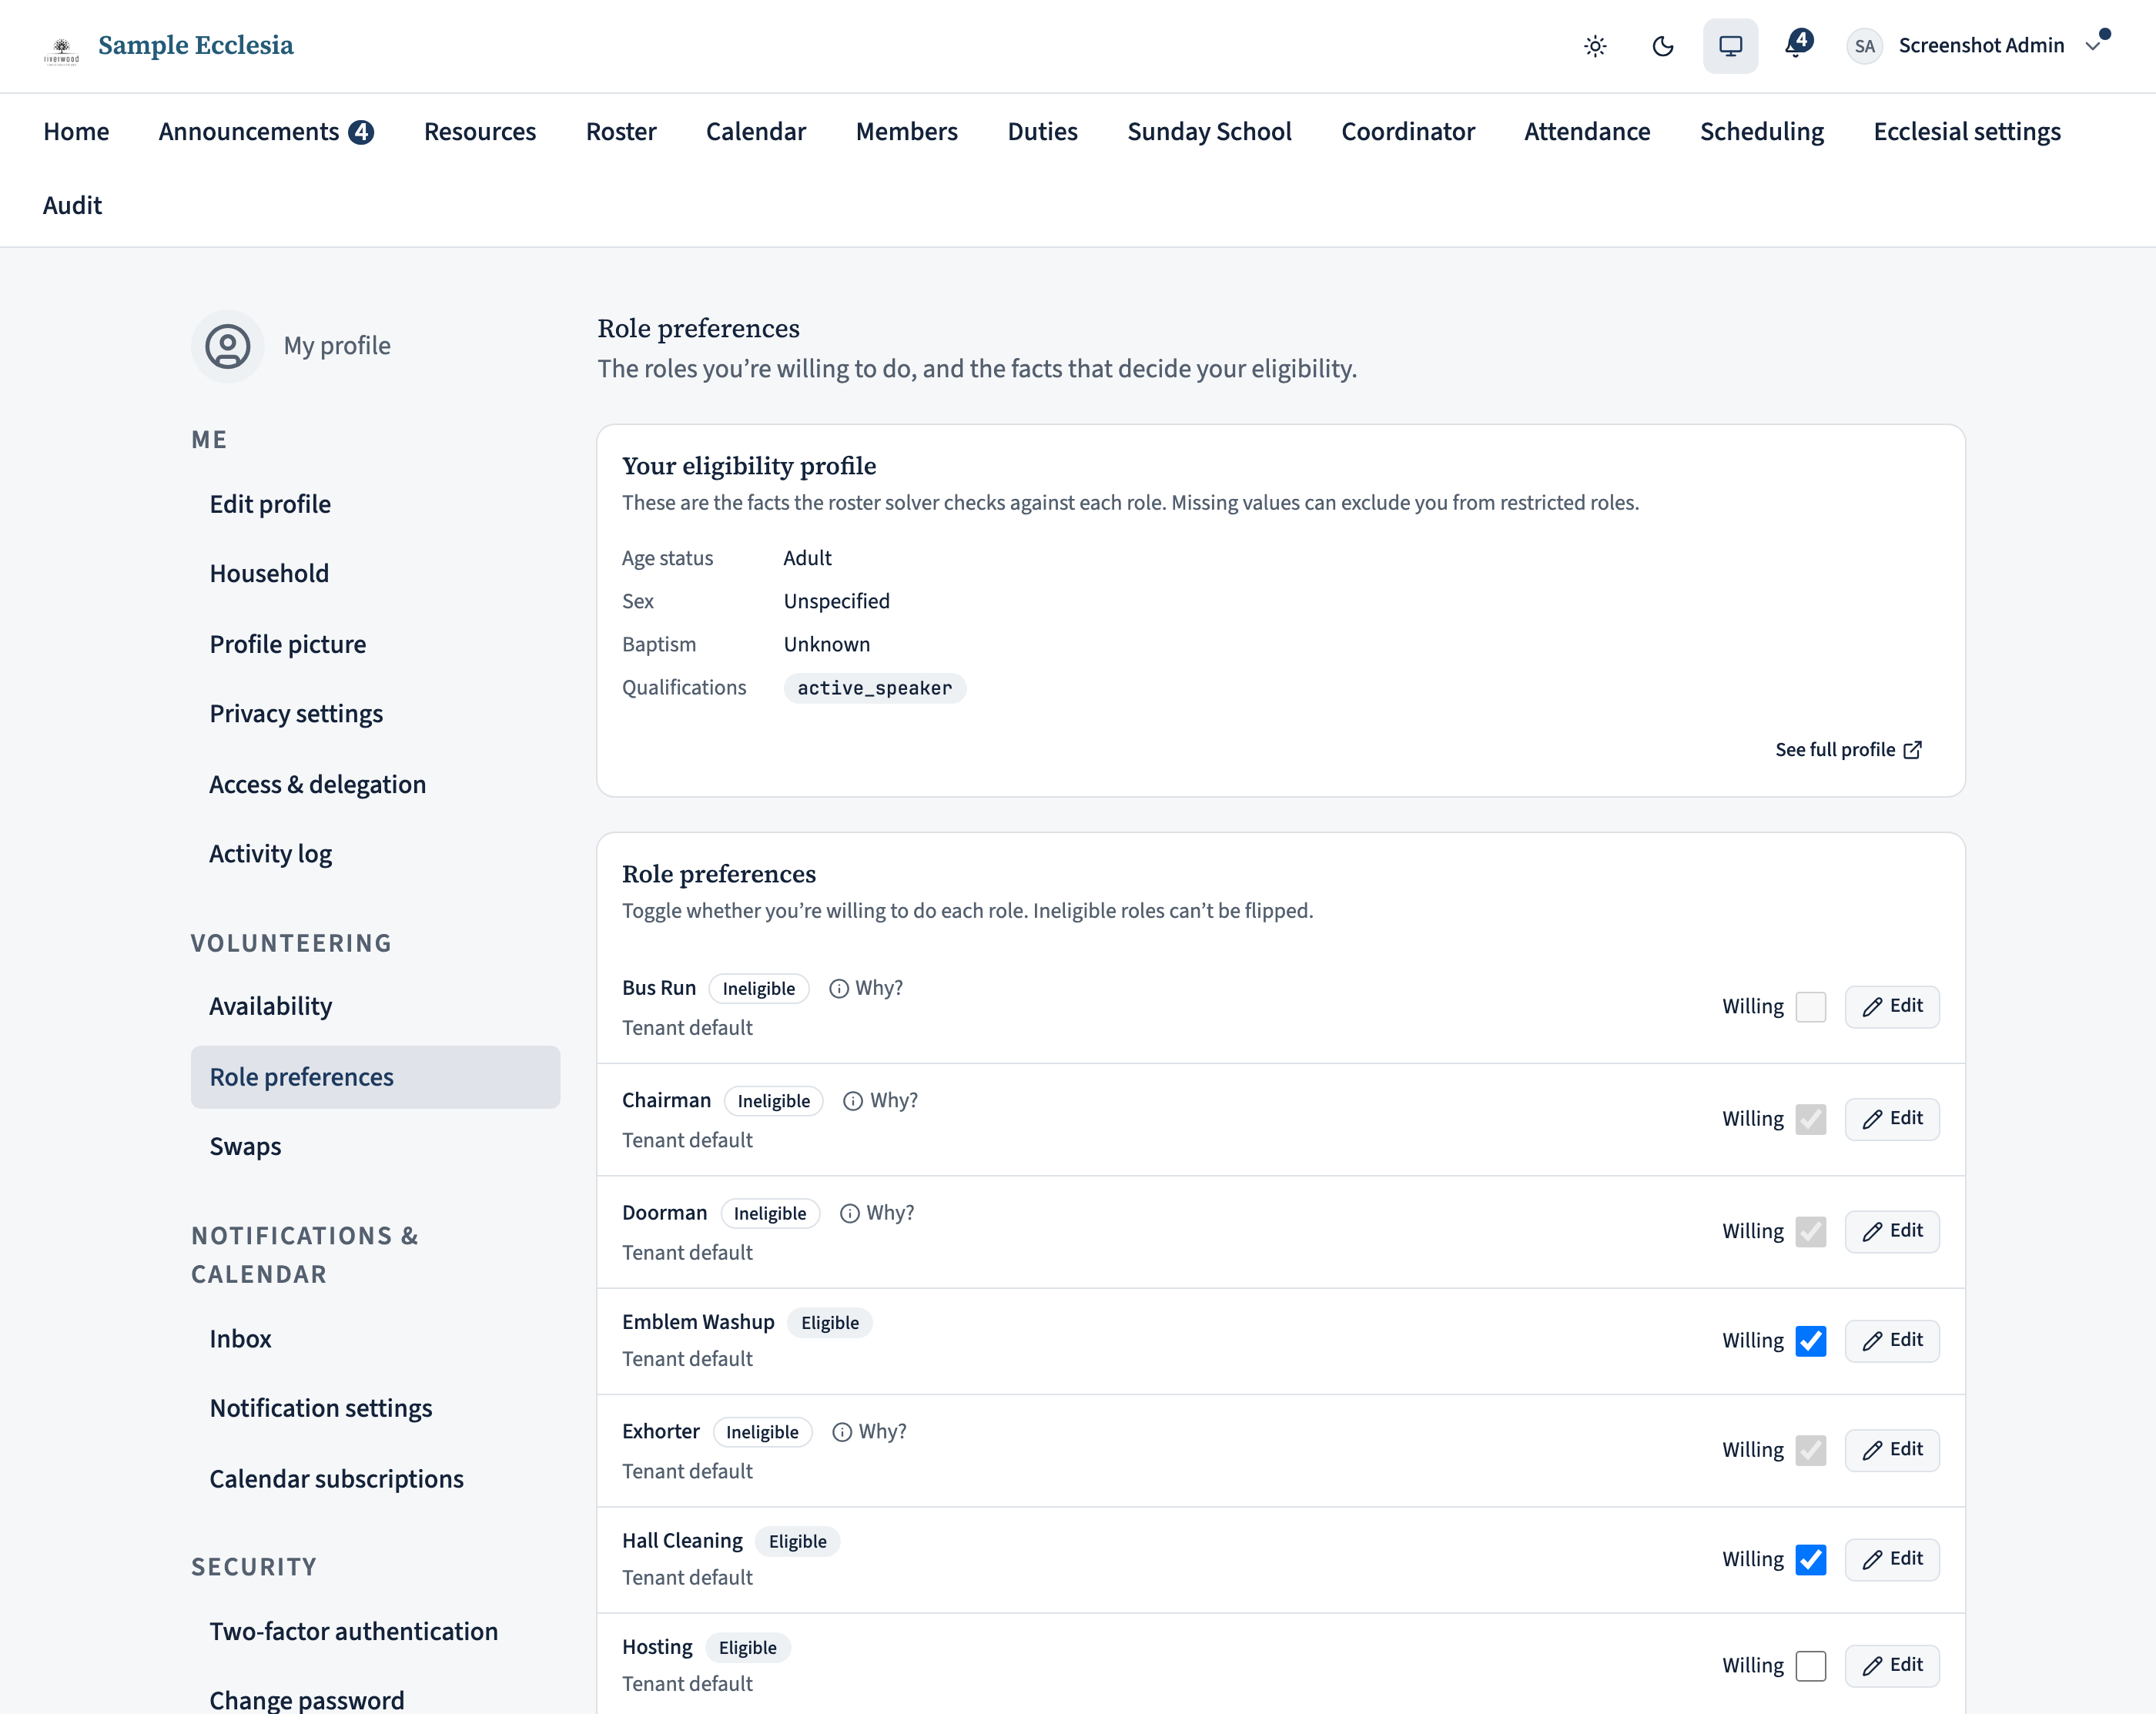Open See full profile link
The image size is (2156, 1714).
click(1848, 750)
